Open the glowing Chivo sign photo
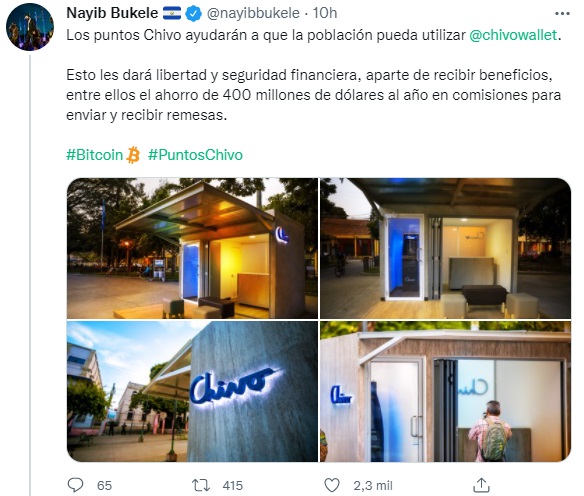Image resolution: width=584 pixels, height=496 pixels. [192, 391]
